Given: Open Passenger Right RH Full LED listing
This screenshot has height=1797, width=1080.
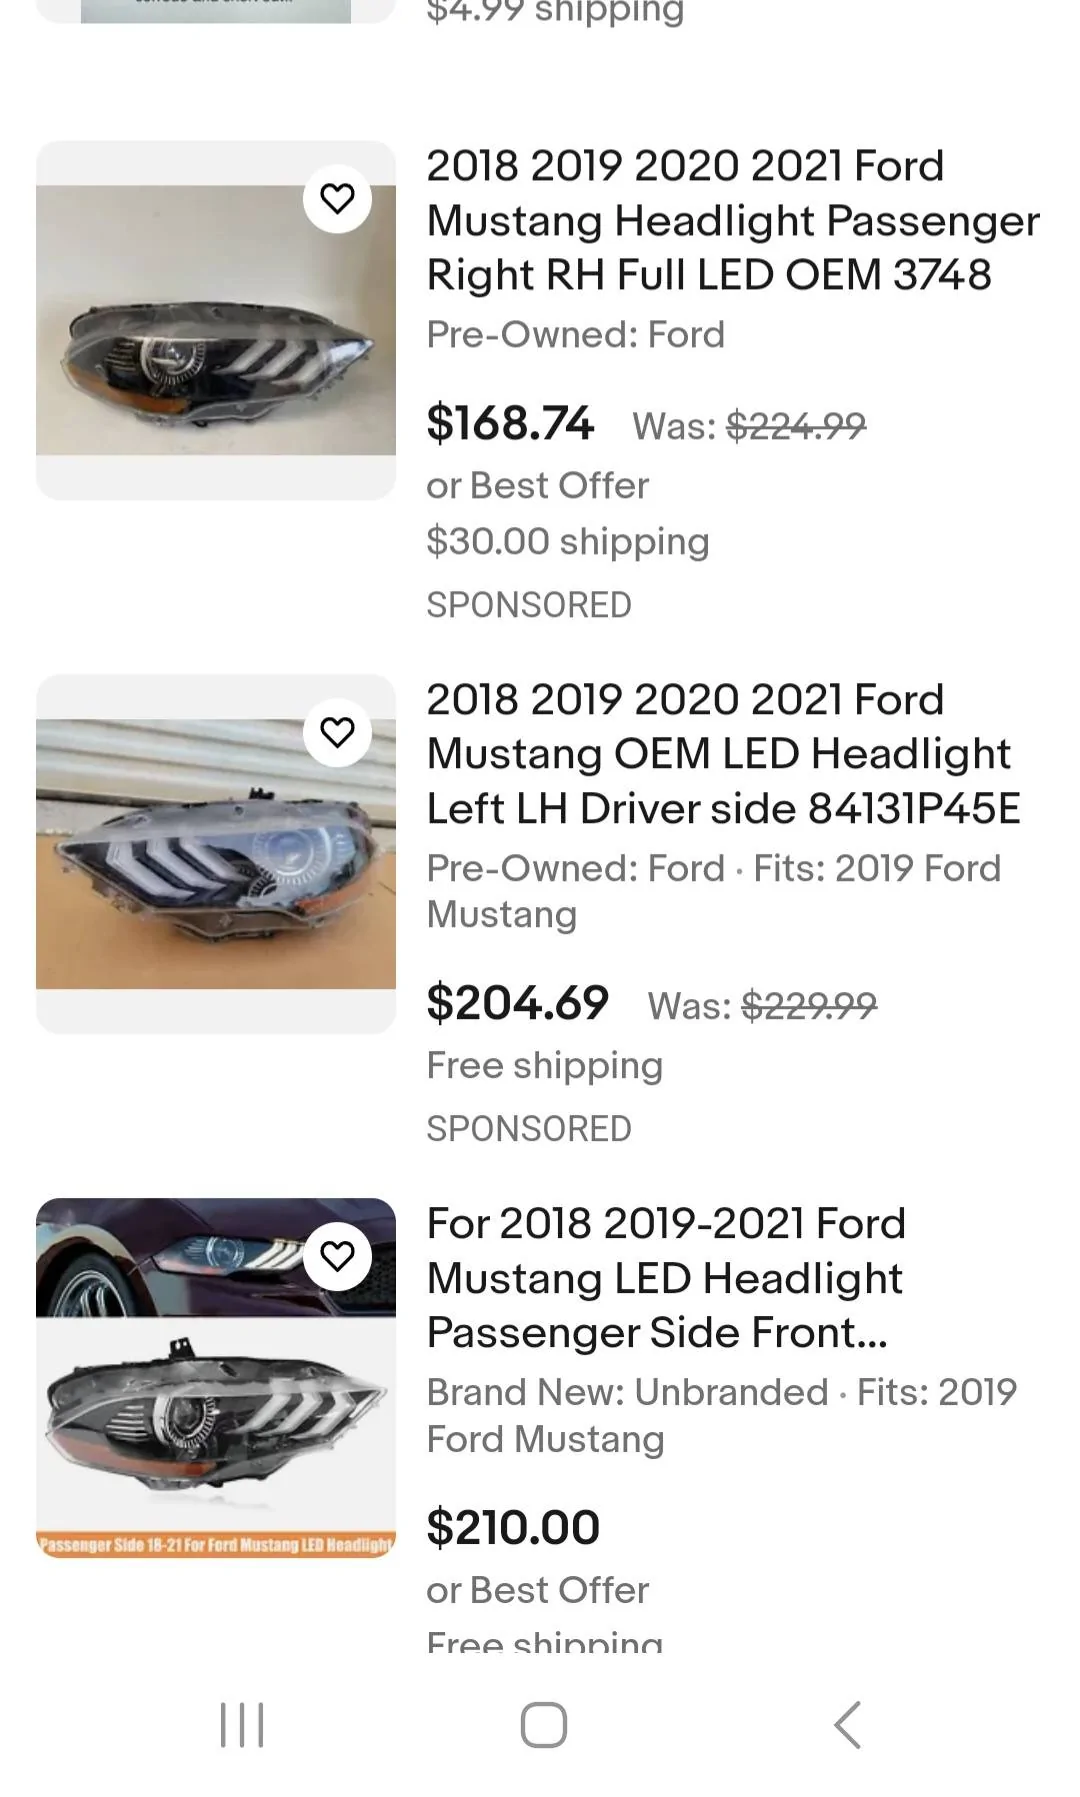Looking at the screenshot, I should pos(733,220).
